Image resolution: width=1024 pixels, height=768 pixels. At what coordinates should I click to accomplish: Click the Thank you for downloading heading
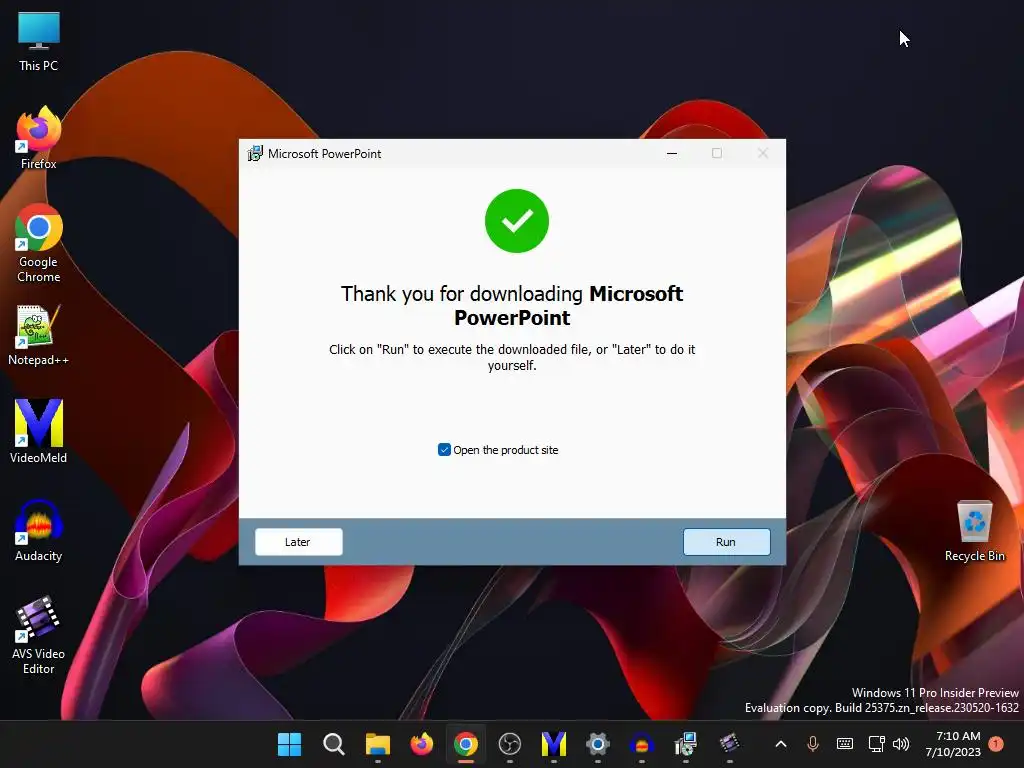click(512, 306)
